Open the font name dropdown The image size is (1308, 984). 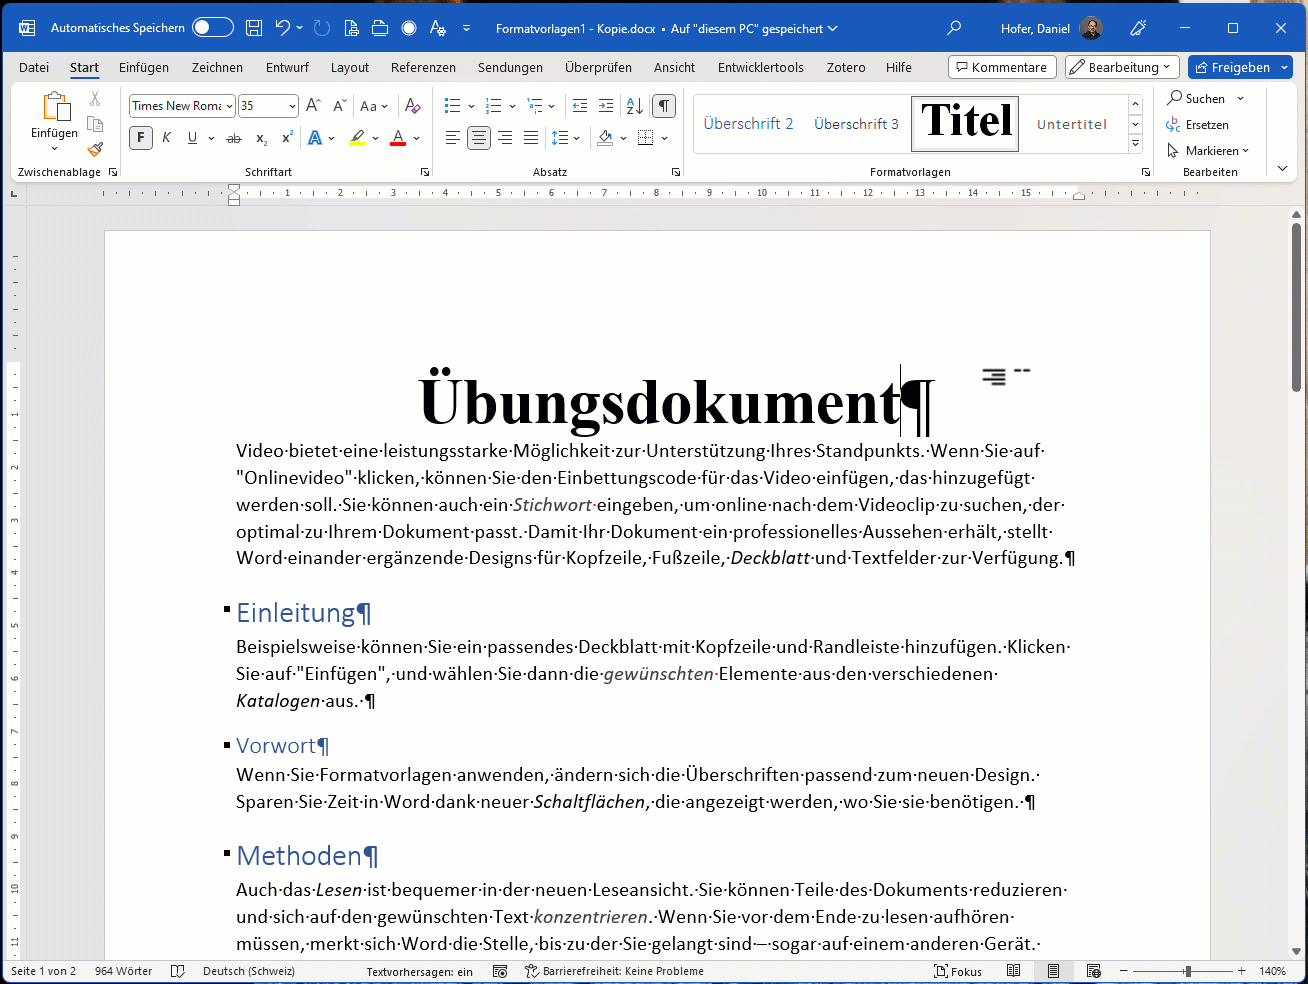click(x=229, y=106)
